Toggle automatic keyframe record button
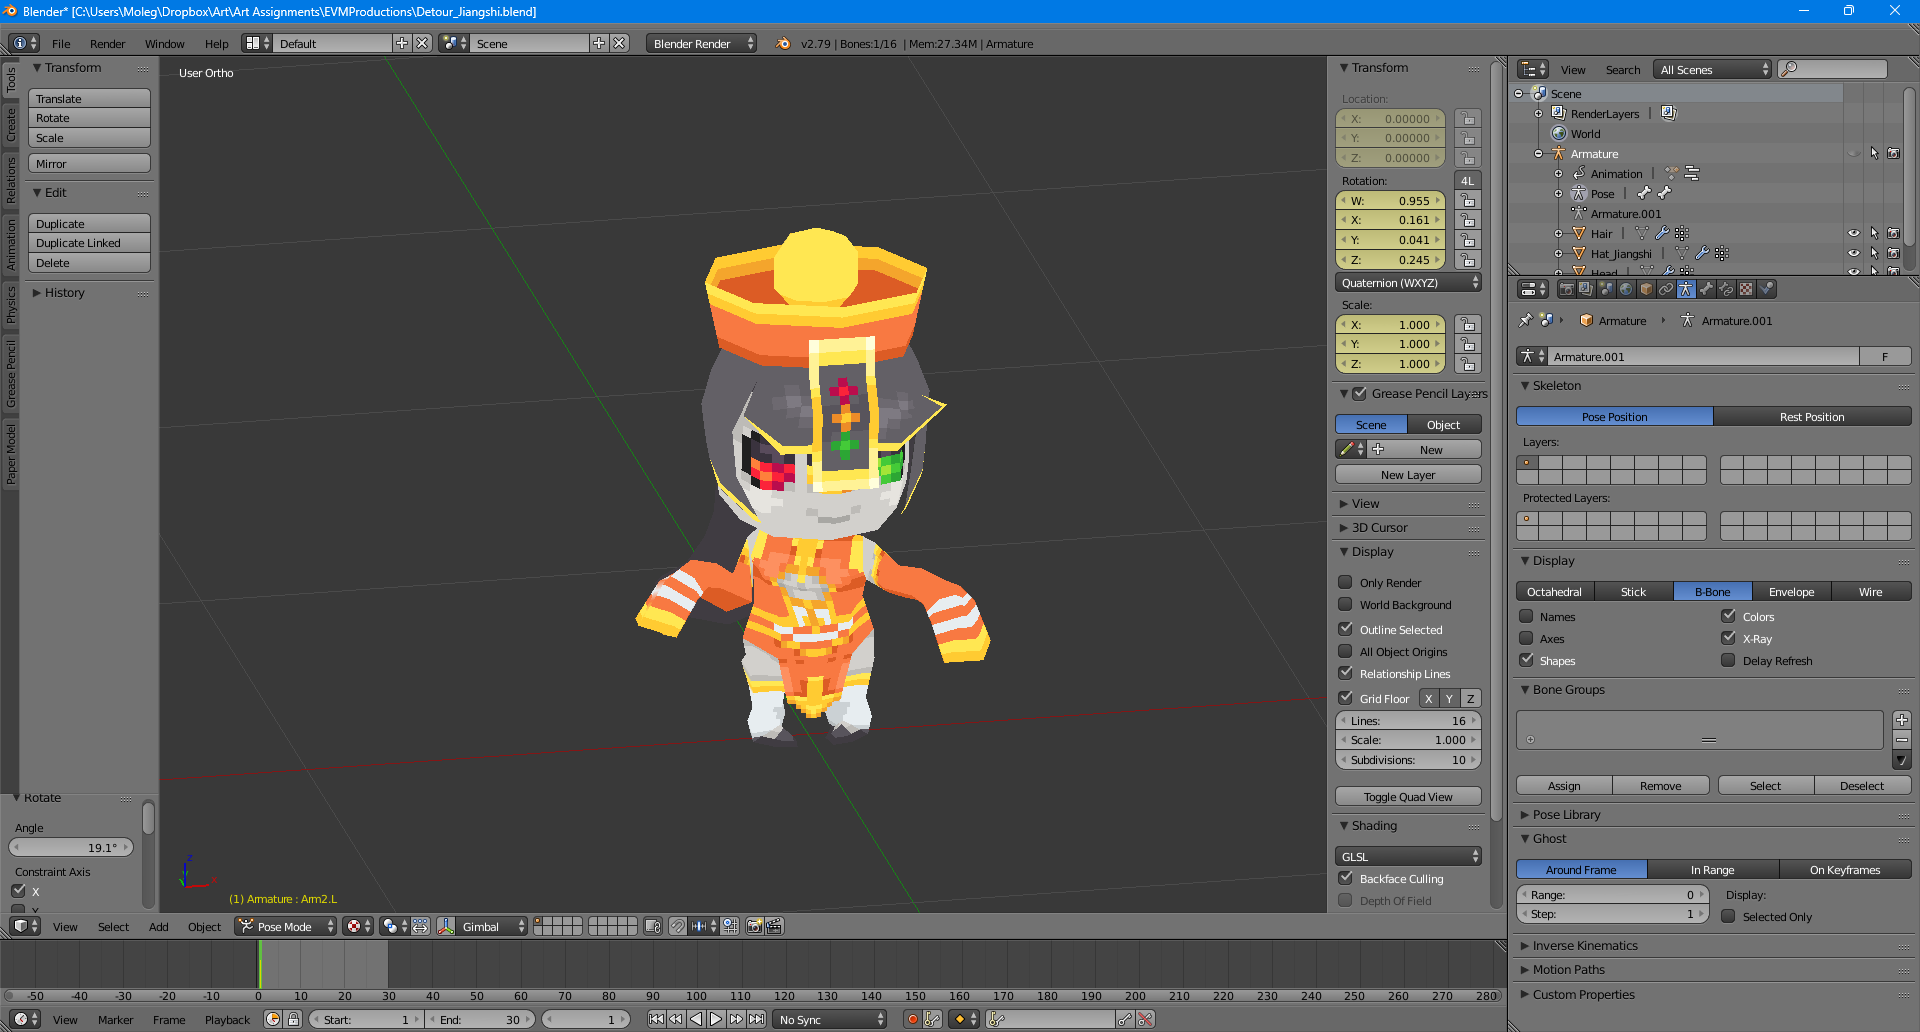The height and width of the screenshot is (1032, 1920). point(912,1019)
